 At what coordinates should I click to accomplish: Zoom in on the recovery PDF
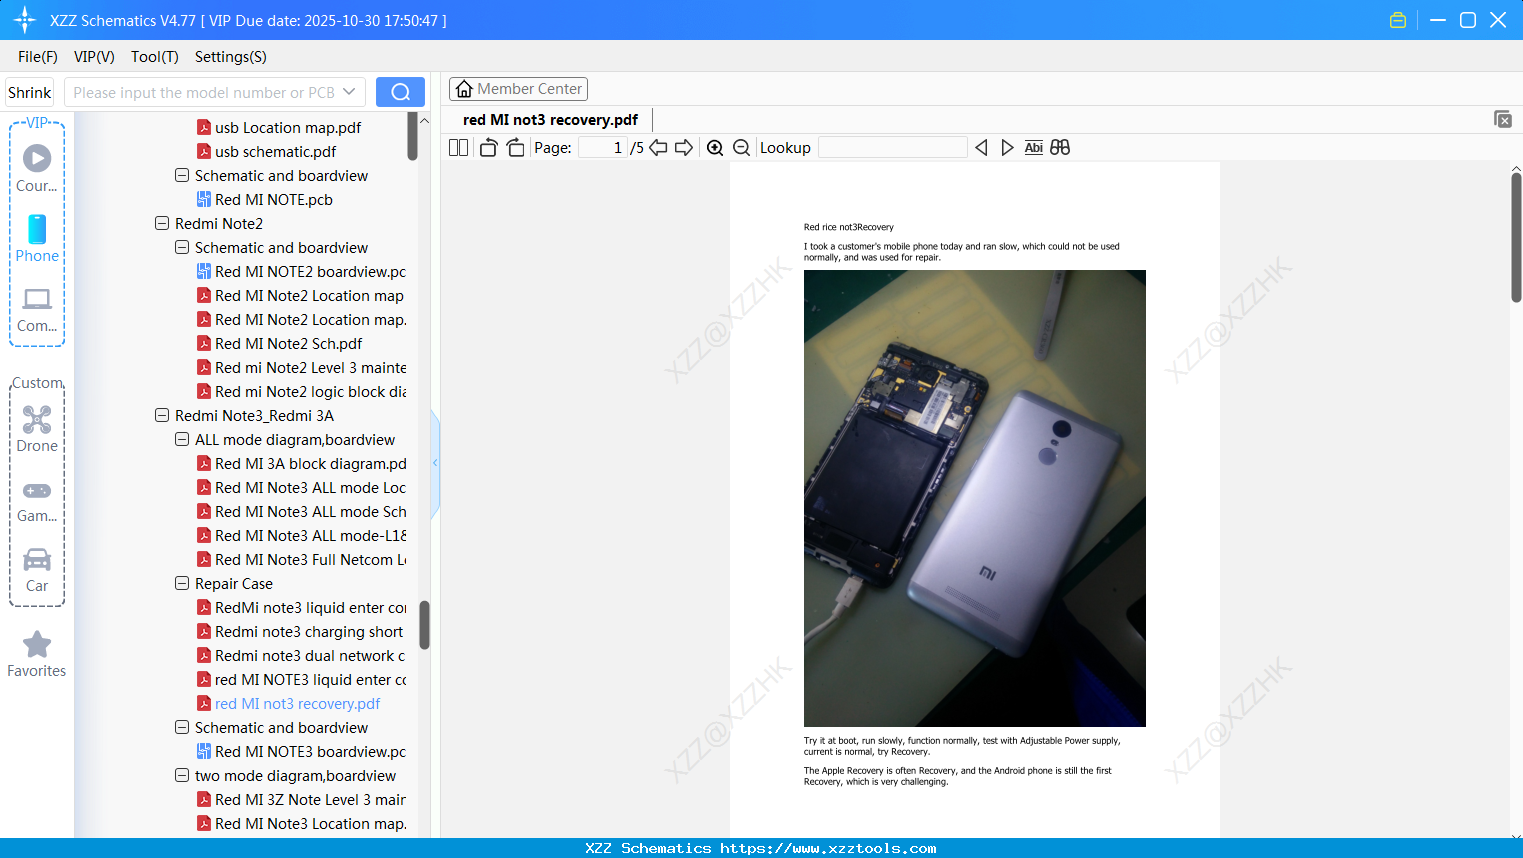tap(715, 147)
